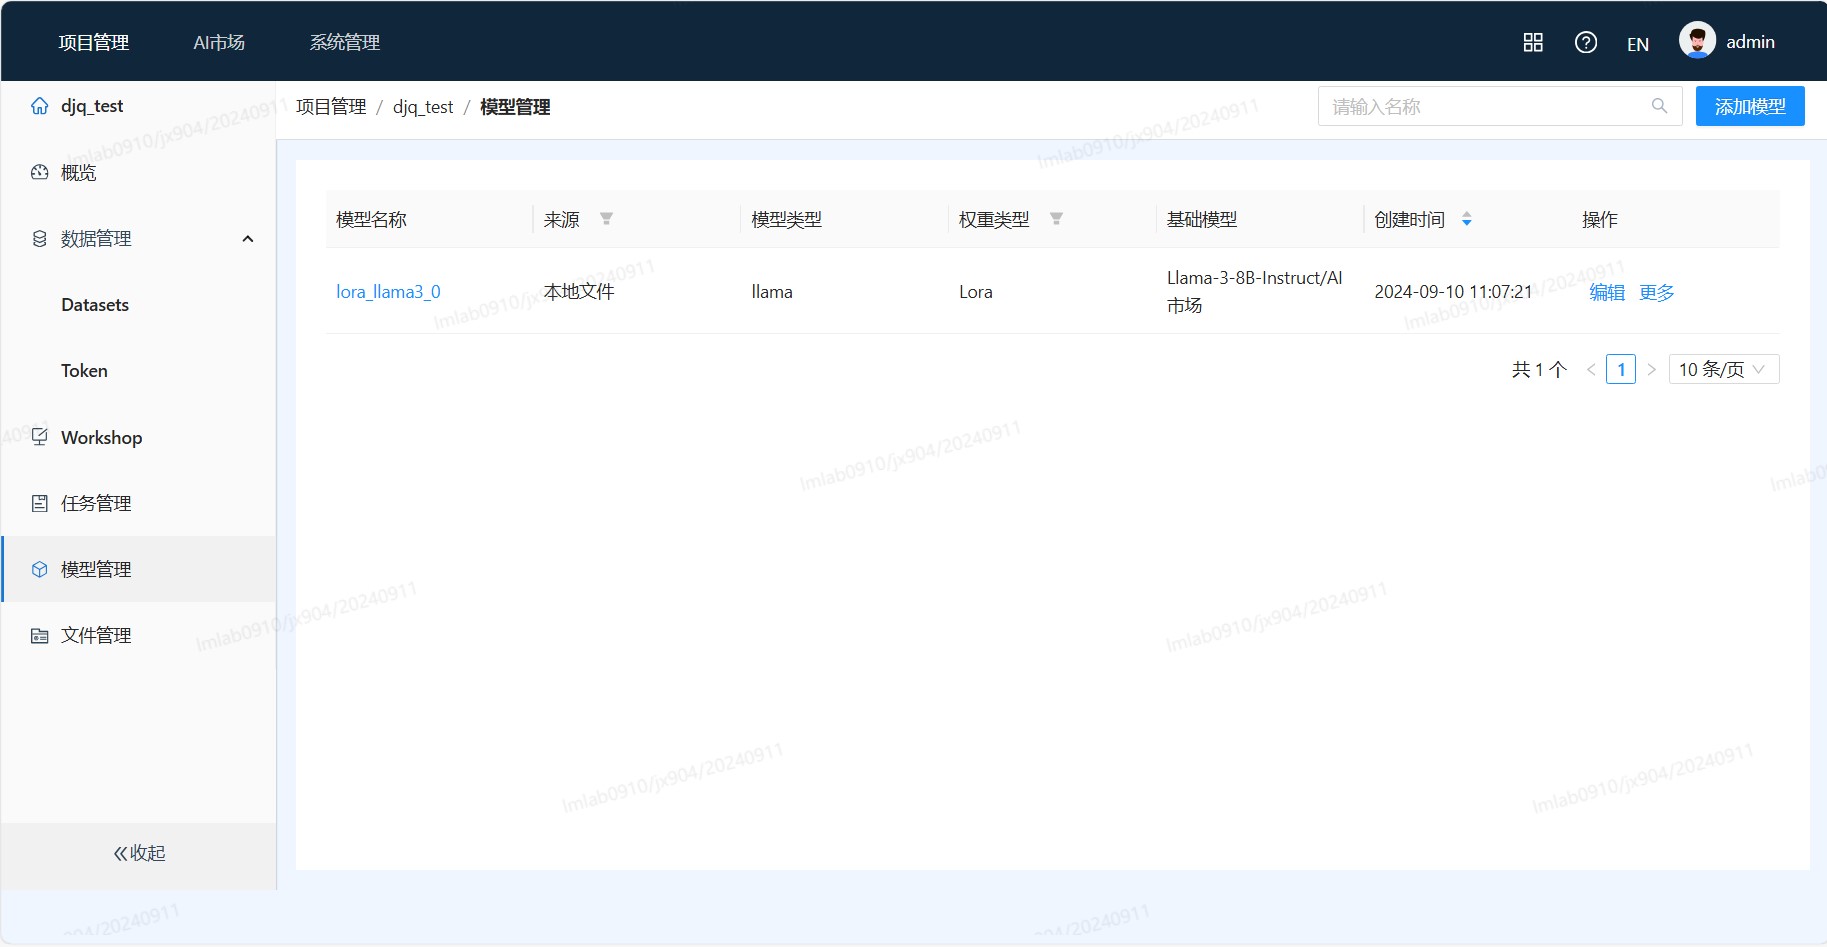Viewport: 1827px width, 947px height.
Task: Click the search magnifier icon
Action: (1659, 106)
